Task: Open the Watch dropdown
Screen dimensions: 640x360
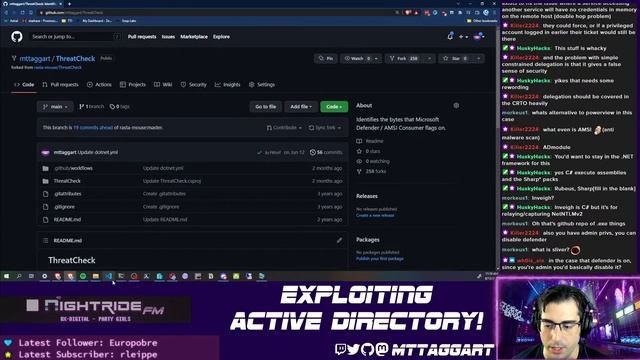Action: click(361, 58)
